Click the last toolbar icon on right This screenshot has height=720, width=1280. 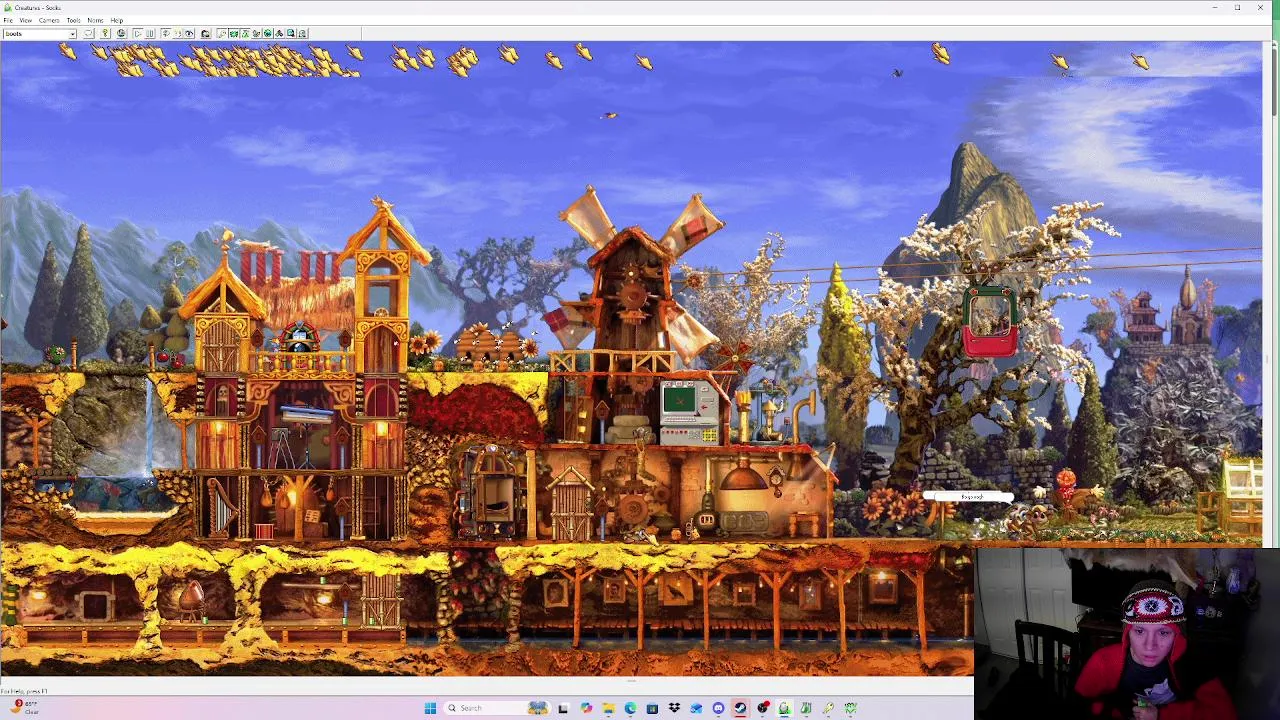pyautogui.click(x=302, y=34)
